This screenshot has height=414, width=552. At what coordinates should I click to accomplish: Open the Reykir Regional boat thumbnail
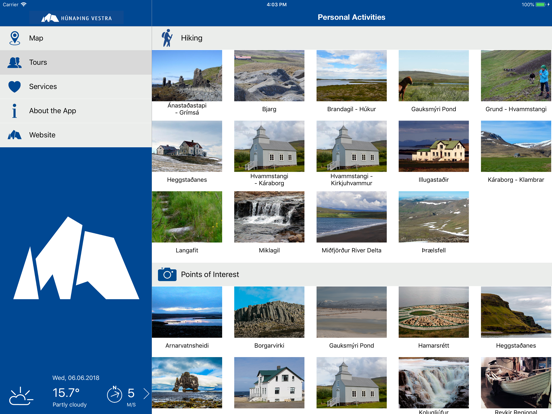[516, 383]
